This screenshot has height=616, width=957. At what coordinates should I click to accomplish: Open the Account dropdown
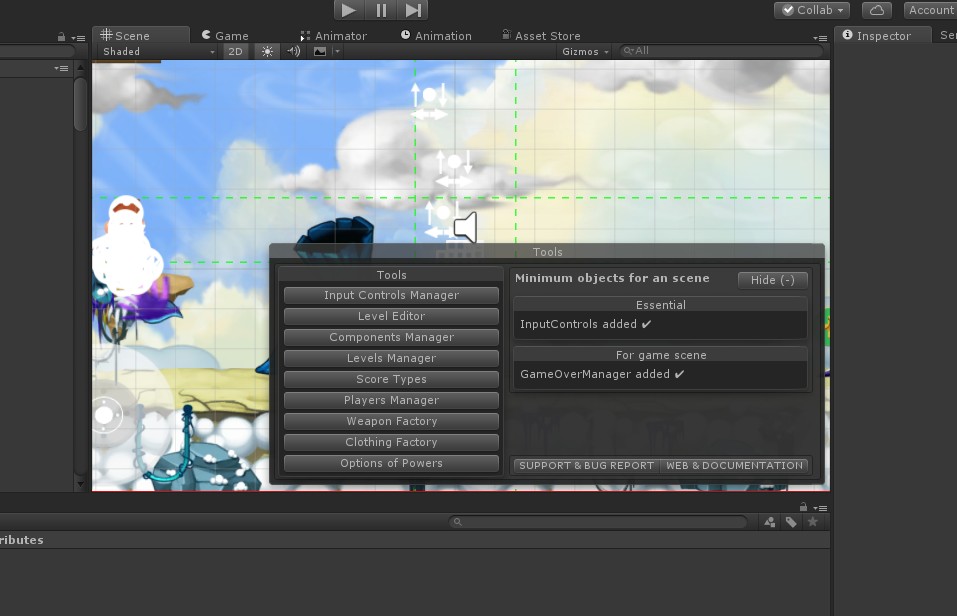[930, 10]
